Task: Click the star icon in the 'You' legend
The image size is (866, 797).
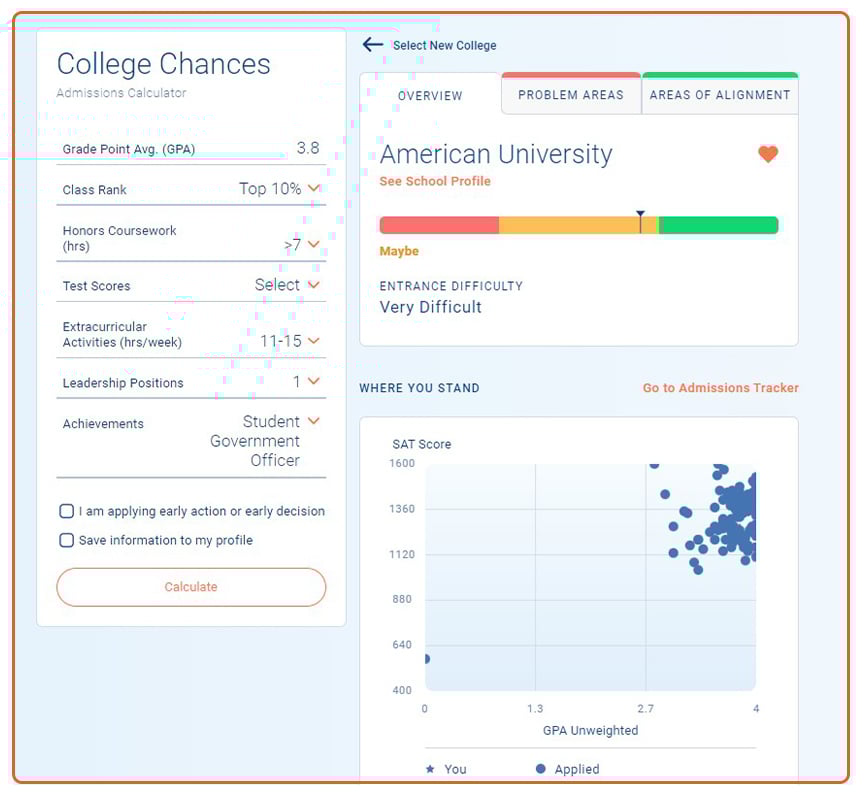Action: pos(432,769)
